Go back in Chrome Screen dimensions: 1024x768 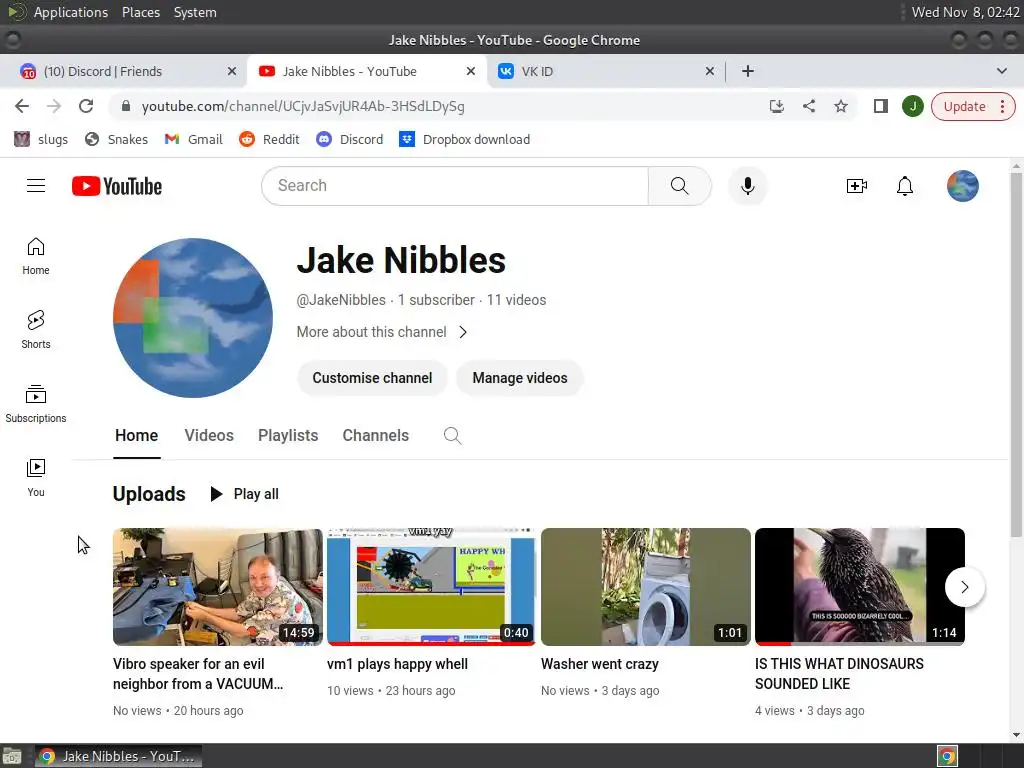[x=22, y=106]
